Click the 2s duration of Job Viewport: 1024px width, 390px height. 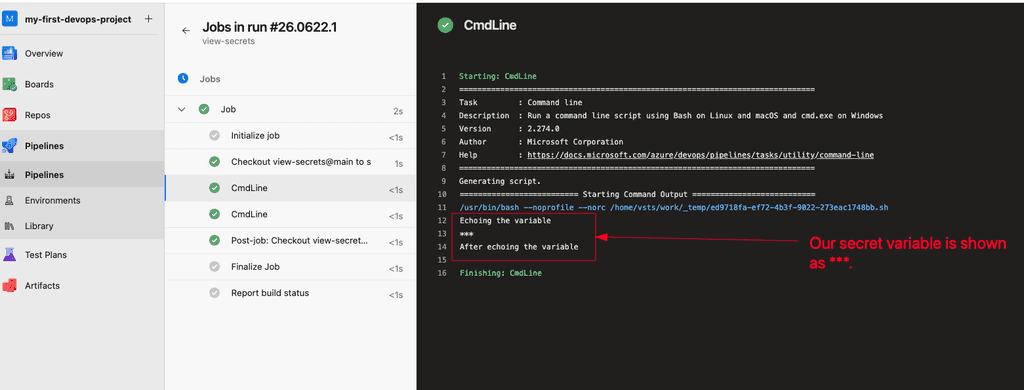pyautogui.click(x=398, y=112)
